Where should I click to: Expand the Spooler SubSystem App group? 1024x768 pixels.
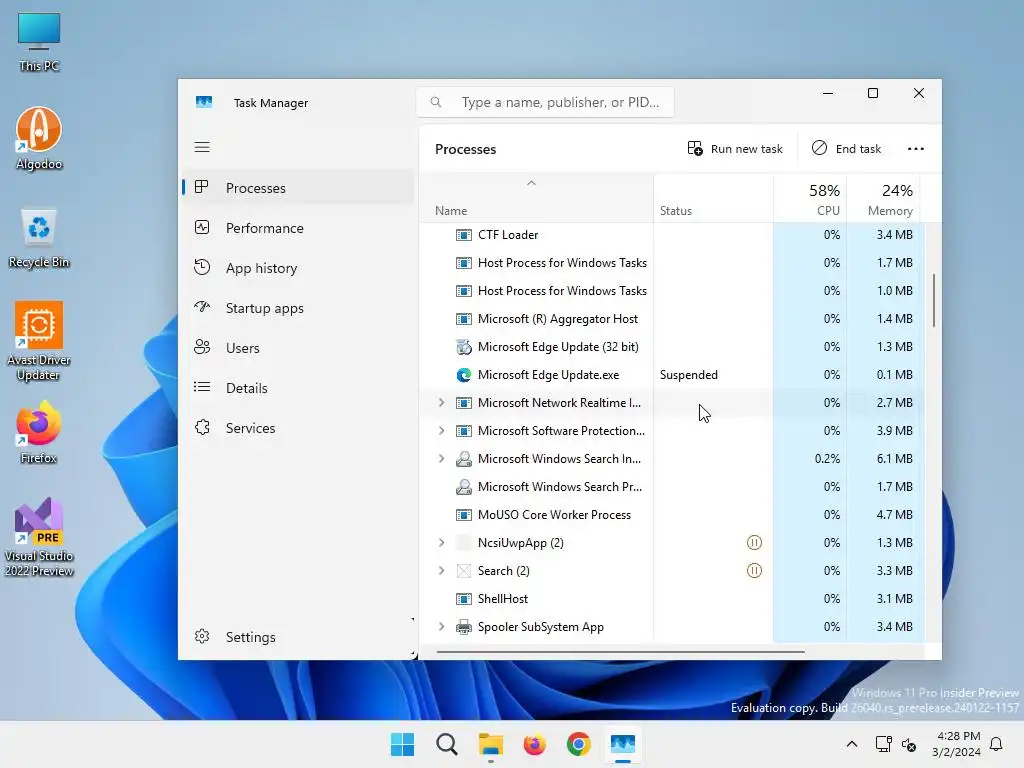coord(441,627)
